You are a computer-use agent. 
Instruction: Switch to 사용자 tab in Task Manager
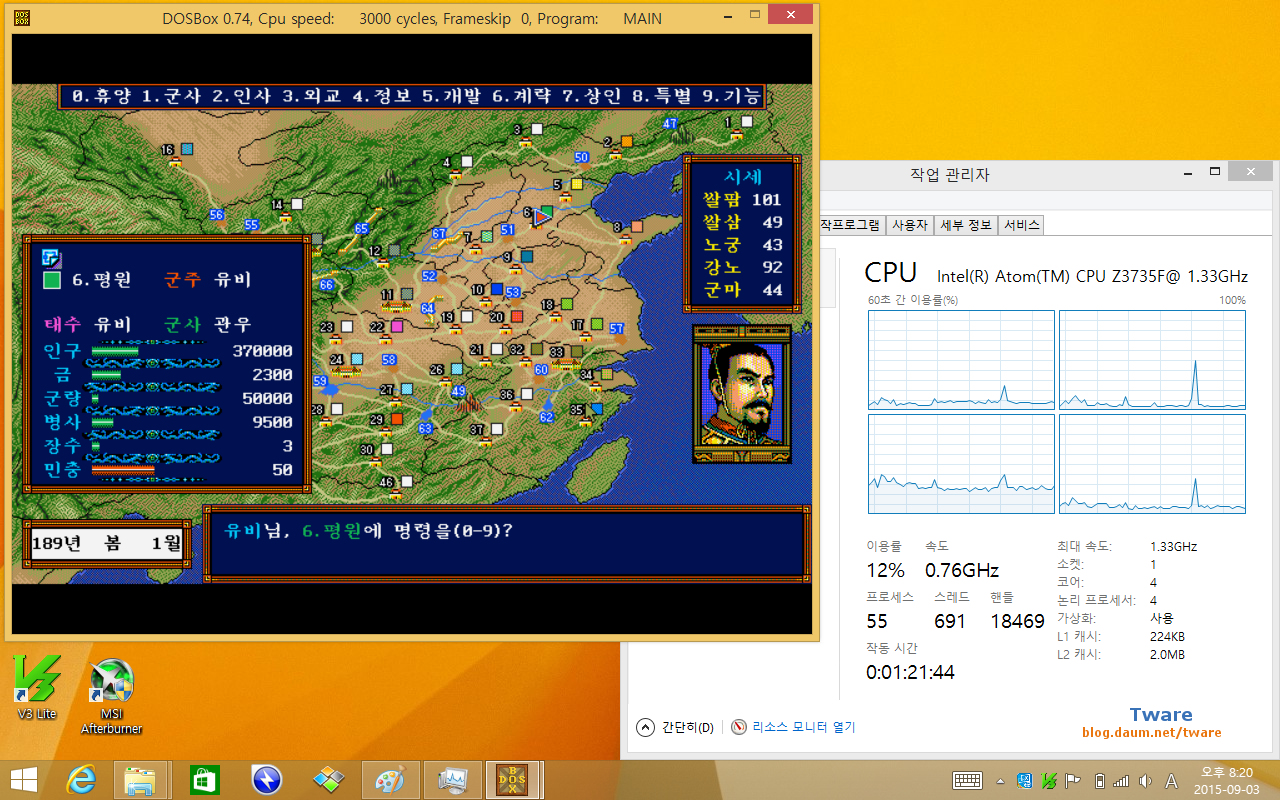(x=910, y=225)
